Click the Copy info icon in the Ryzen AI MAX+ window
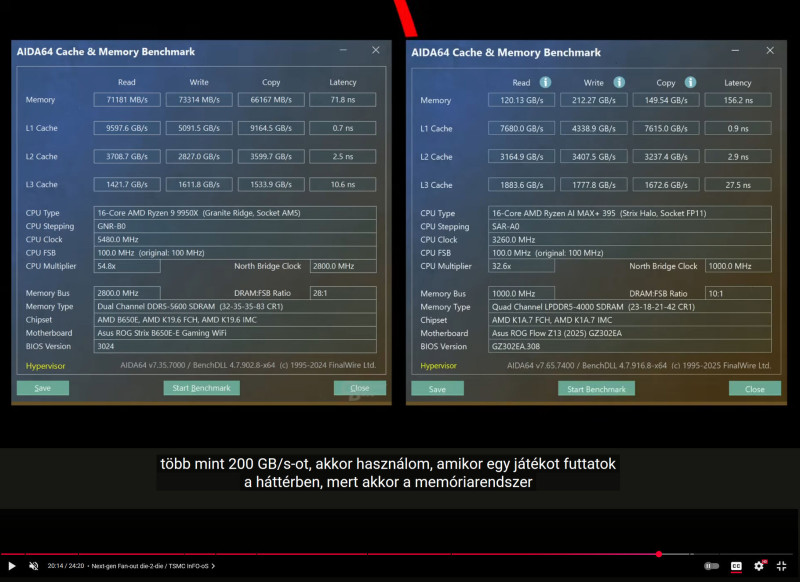This screenshot has width=800, height=582. [690, 82]
